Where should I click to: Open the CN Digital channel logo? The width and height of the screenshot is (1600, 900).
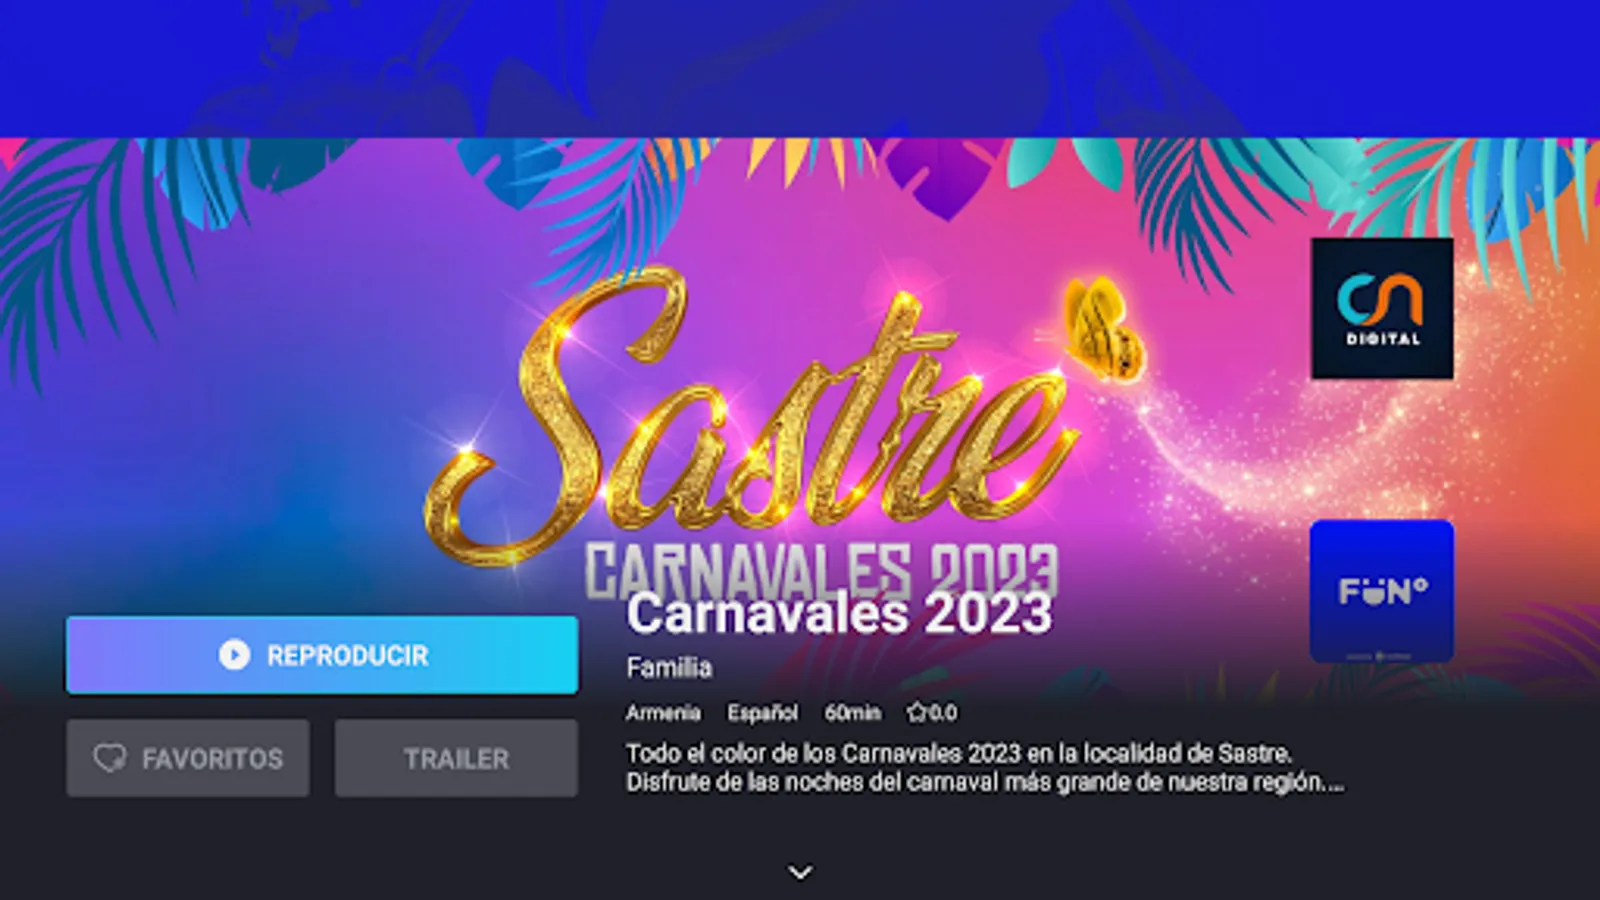click(x=1382, y=308)
